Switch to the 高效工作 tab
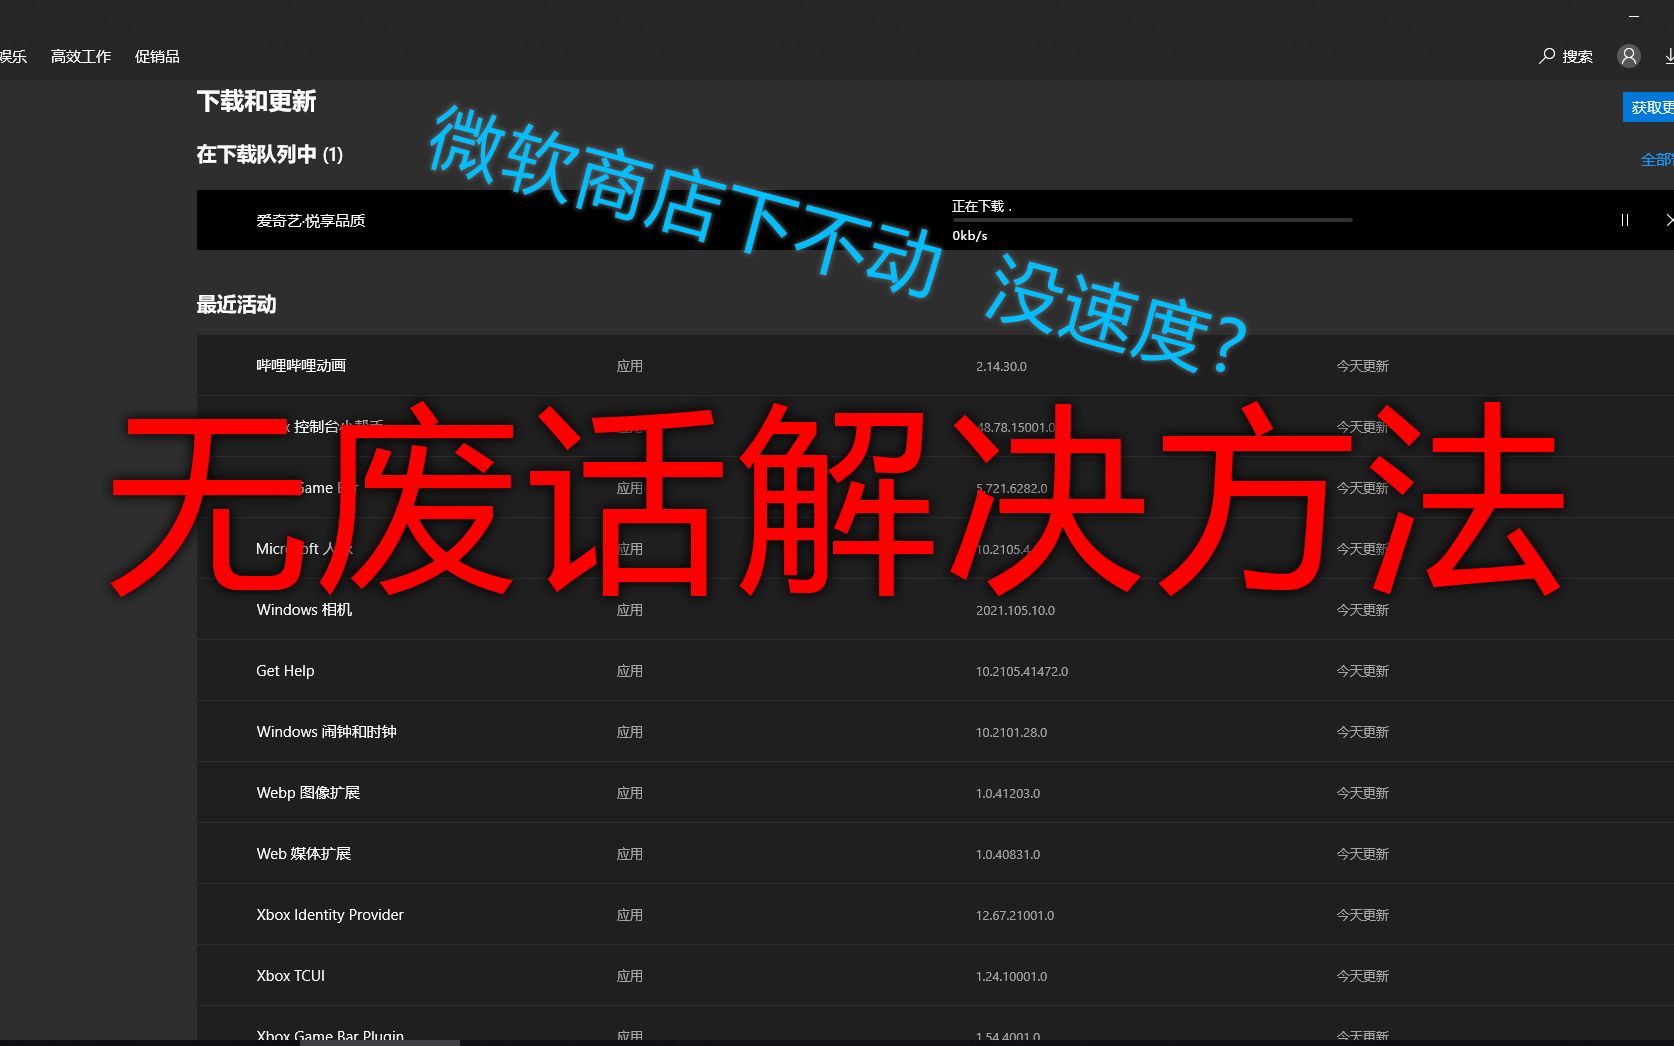Screen dimensions: 1674x1046 pos(80,56)
